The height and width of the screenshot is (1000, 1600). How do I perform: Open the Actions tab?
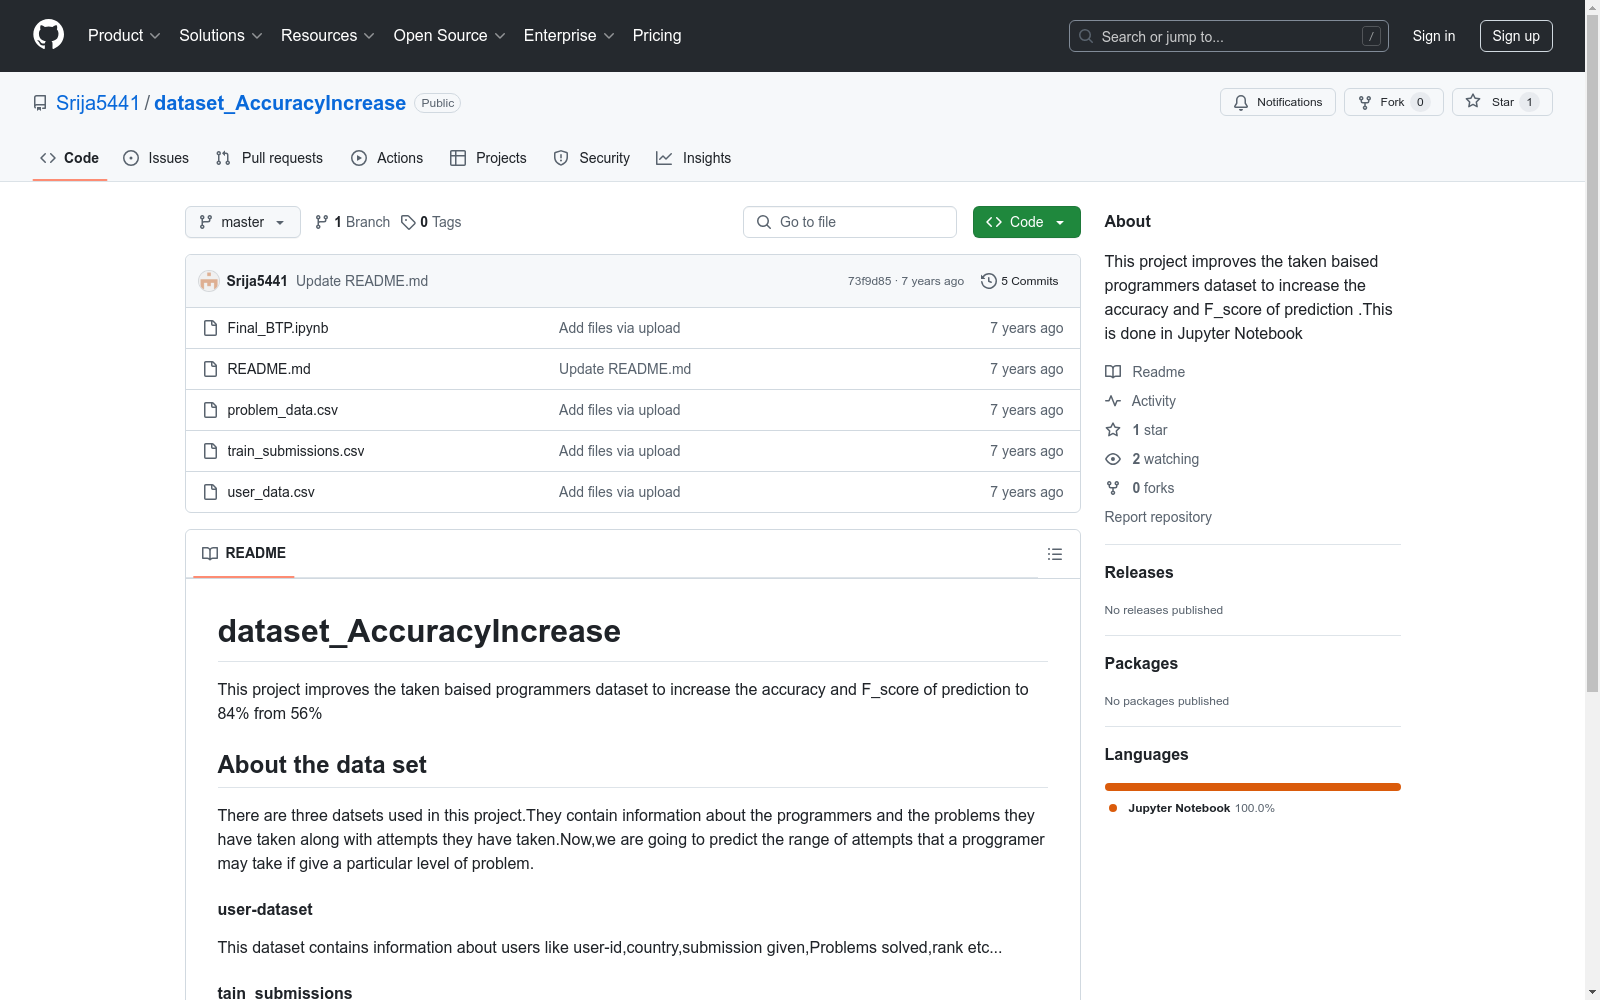point(387,158)
